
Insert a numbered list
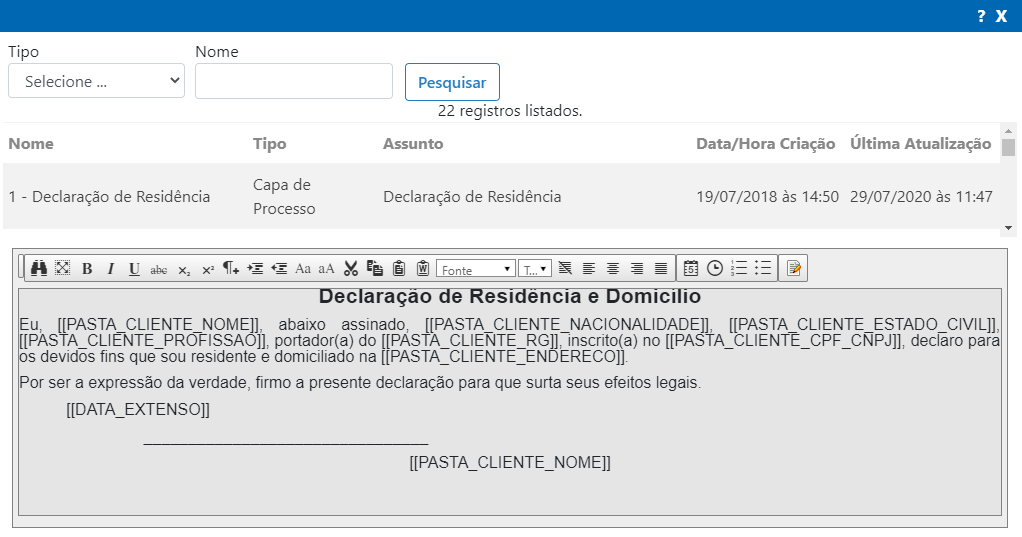click(739, 268)
